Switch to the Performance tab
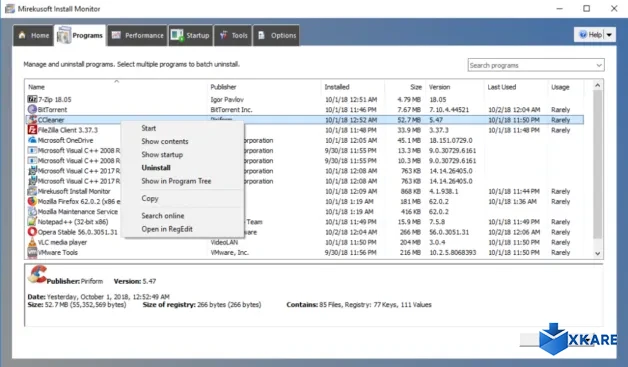This screenshot has height=367, width=628. click(137, 35)
